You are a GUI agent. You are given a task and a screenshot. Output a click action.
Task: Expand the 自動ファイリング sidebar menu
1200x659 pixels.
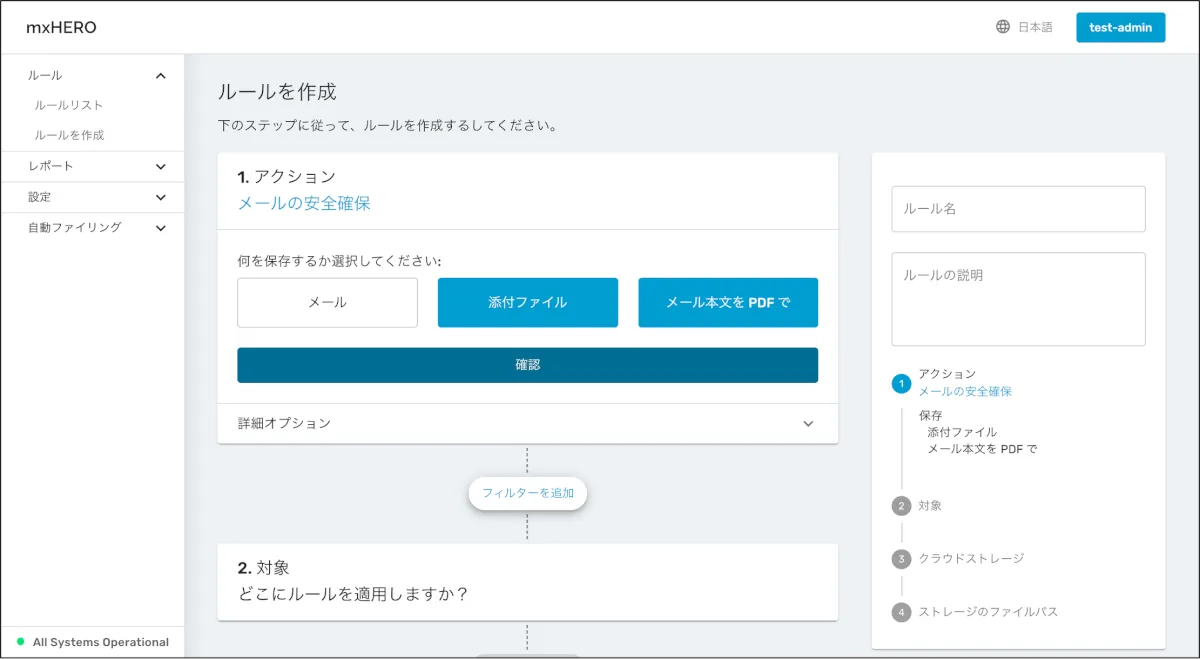(161, 228)
